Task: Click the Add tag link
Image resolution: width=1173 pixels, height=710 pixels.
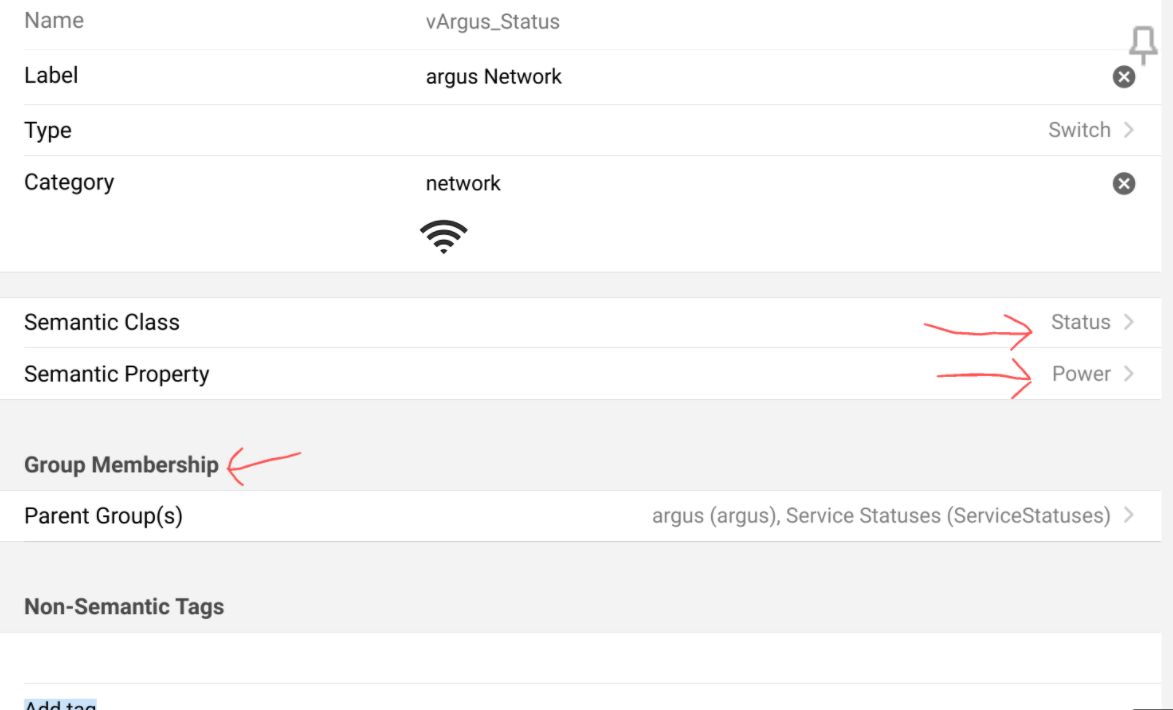Action: [x=60, y=704]
